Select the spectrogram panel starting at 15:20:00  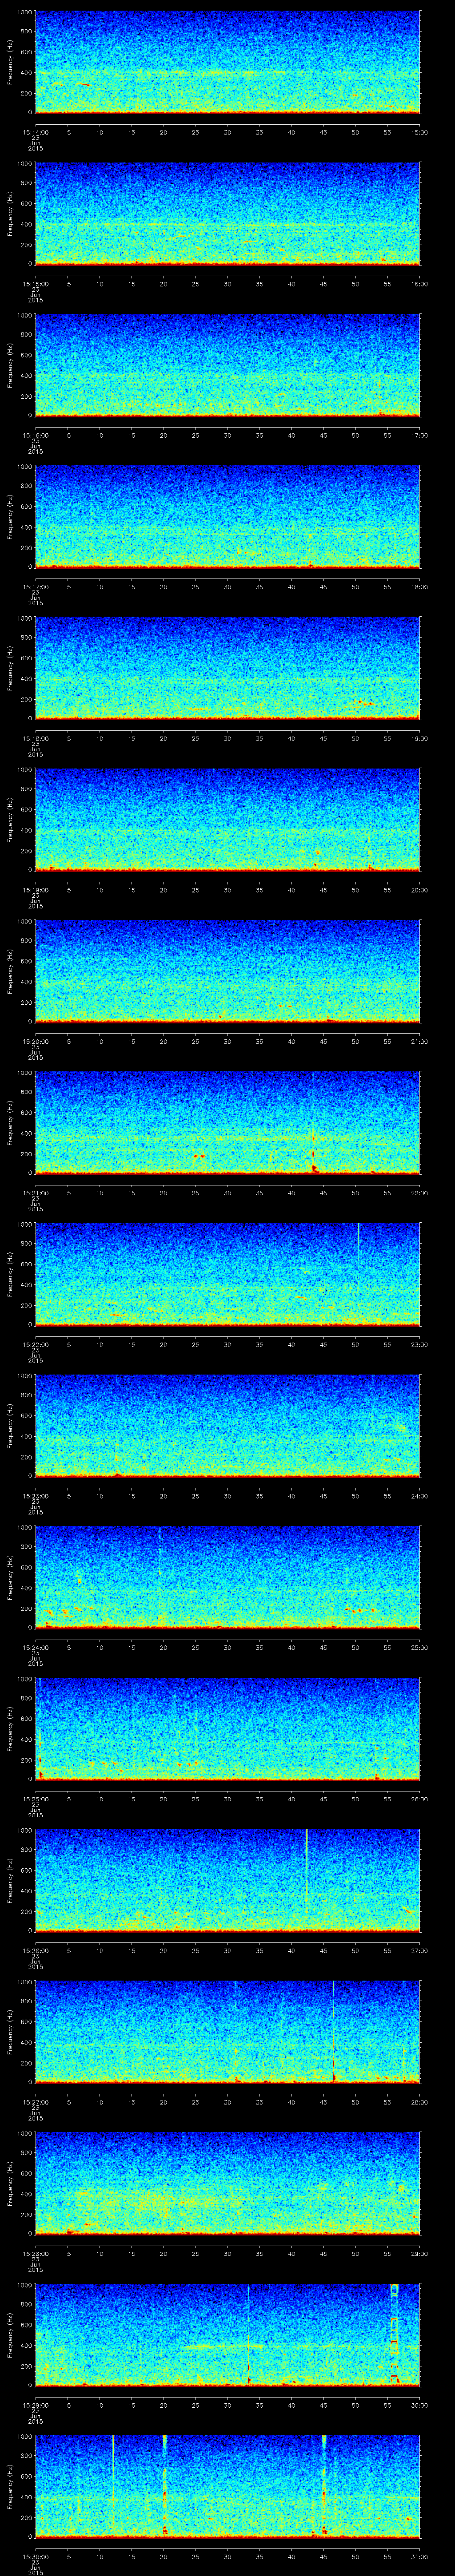click(228, 971)
